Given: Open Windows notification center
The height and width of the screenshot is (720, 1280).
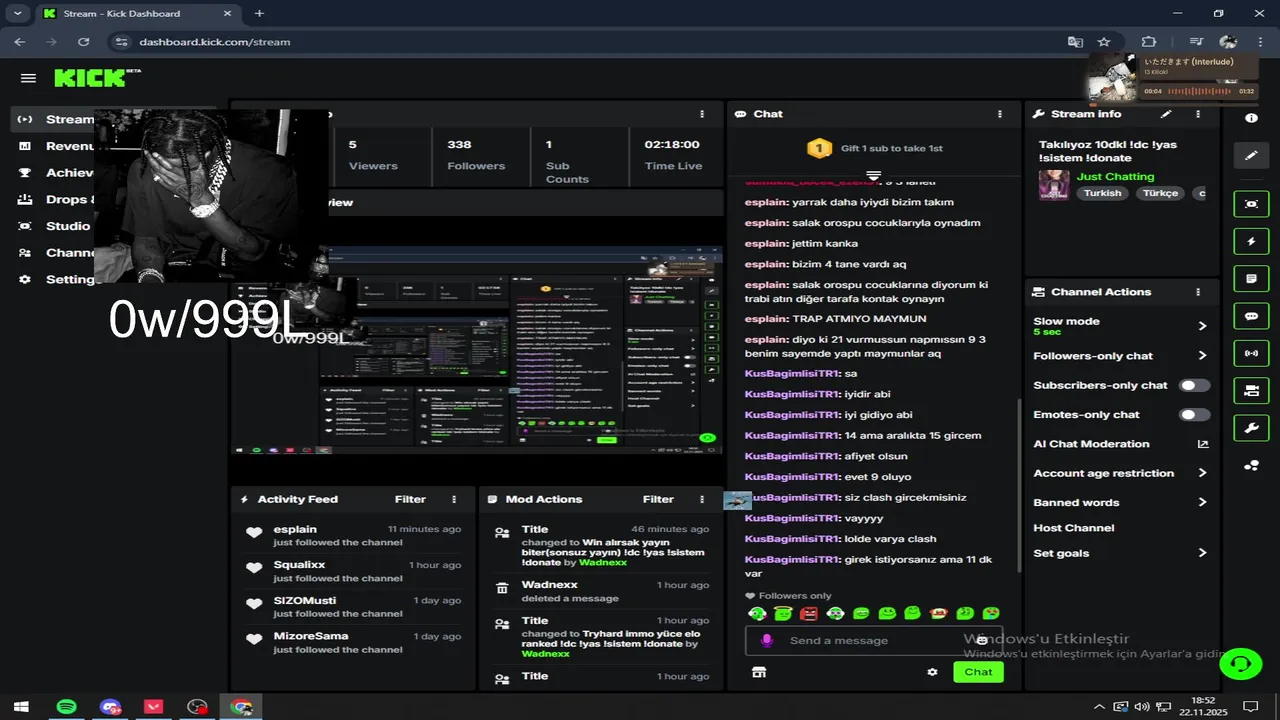Looking at the screenshot, I should [1250, 706].
